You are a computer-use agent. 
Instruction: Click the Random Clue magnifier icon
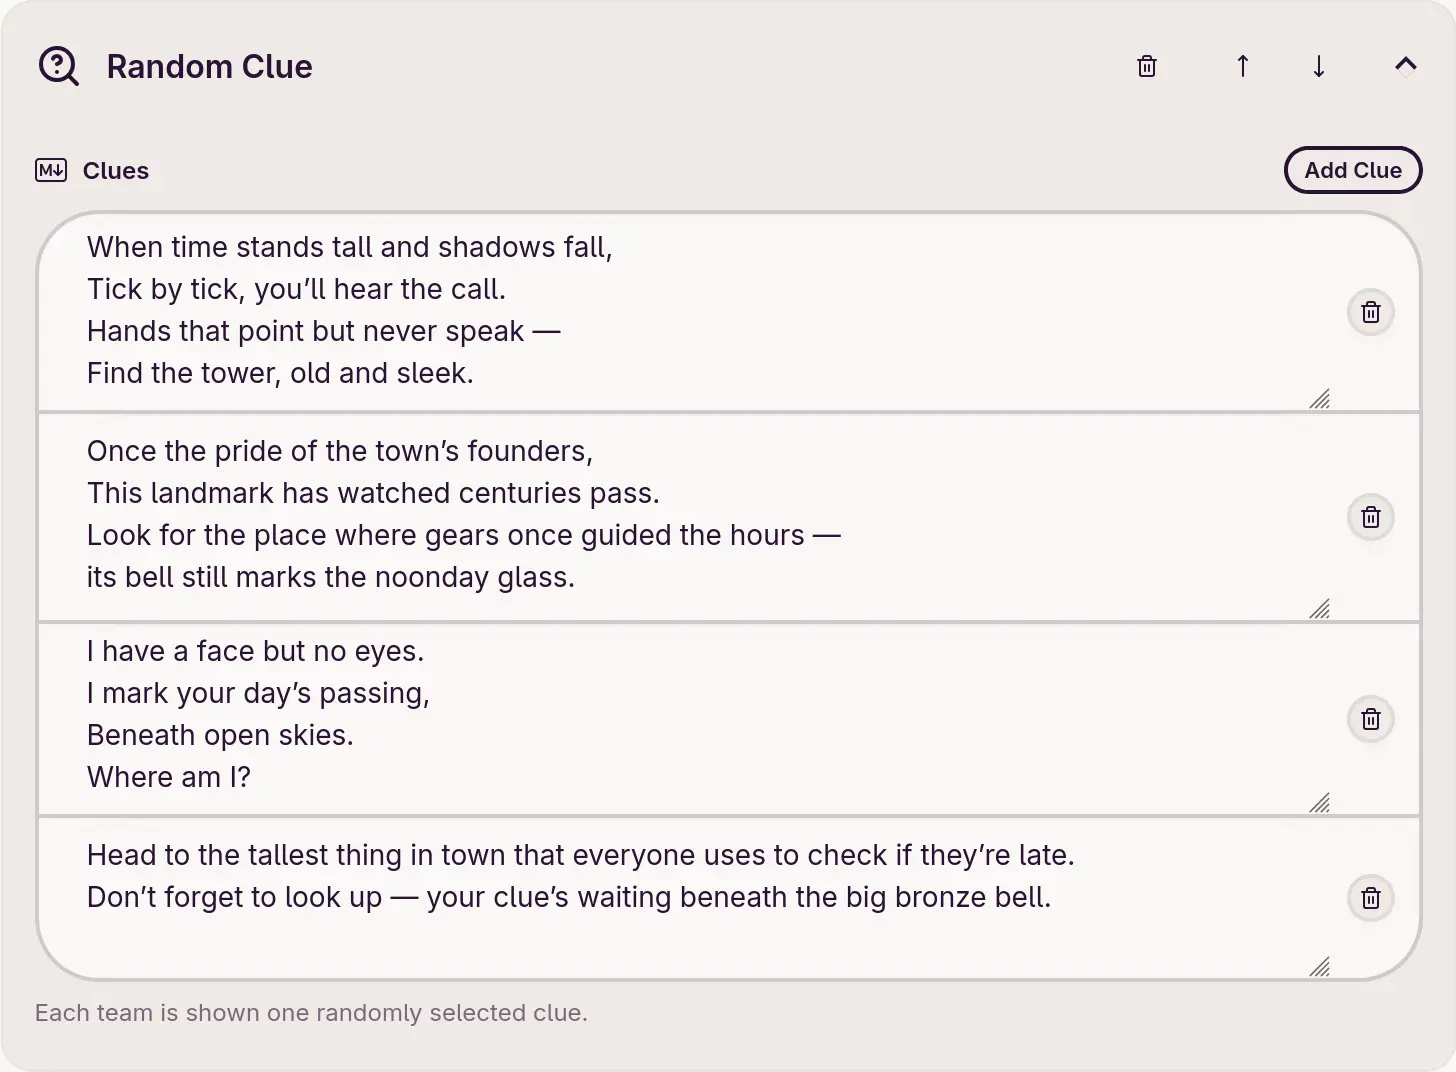pyautogui.click(x=58, y=67)
